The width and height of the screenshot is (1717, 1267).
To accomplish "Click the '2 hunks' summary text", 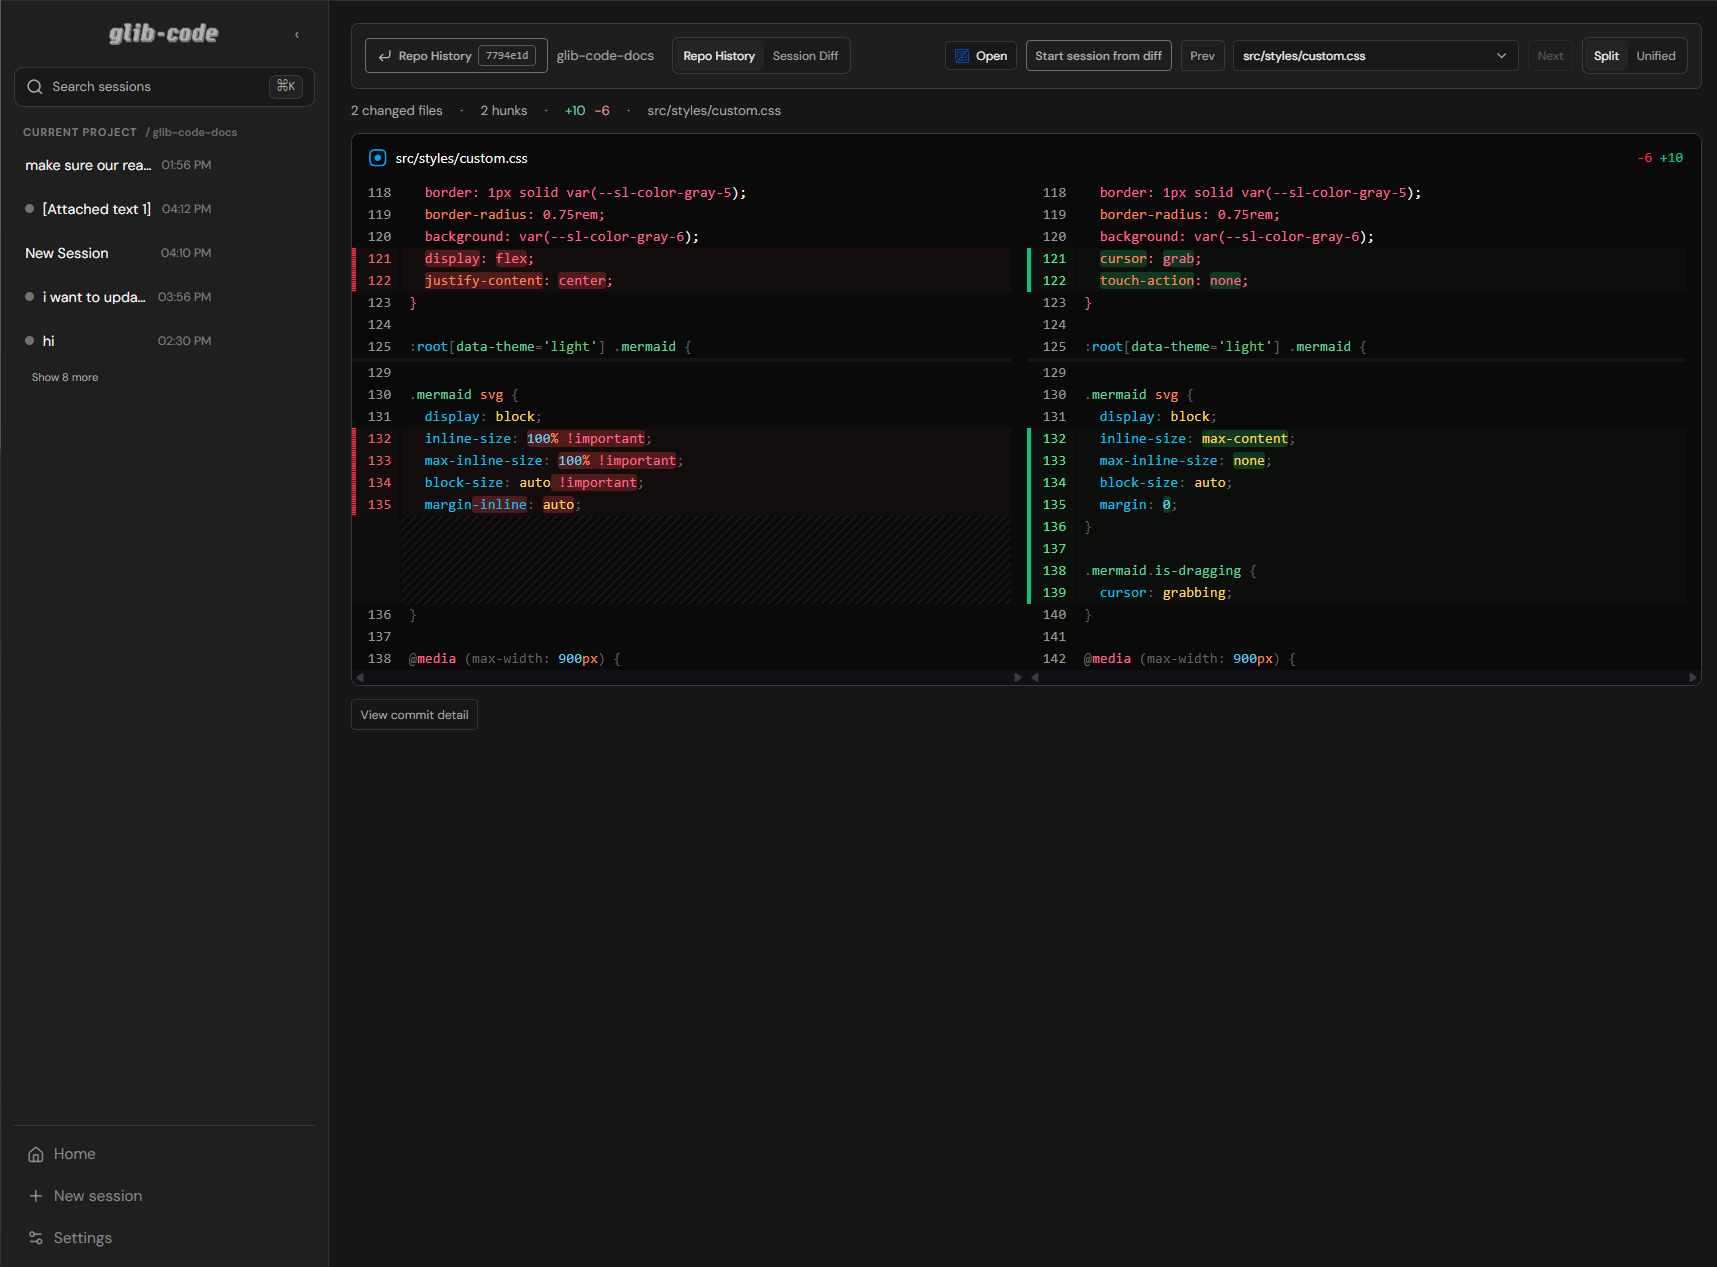I will (503, 111).
